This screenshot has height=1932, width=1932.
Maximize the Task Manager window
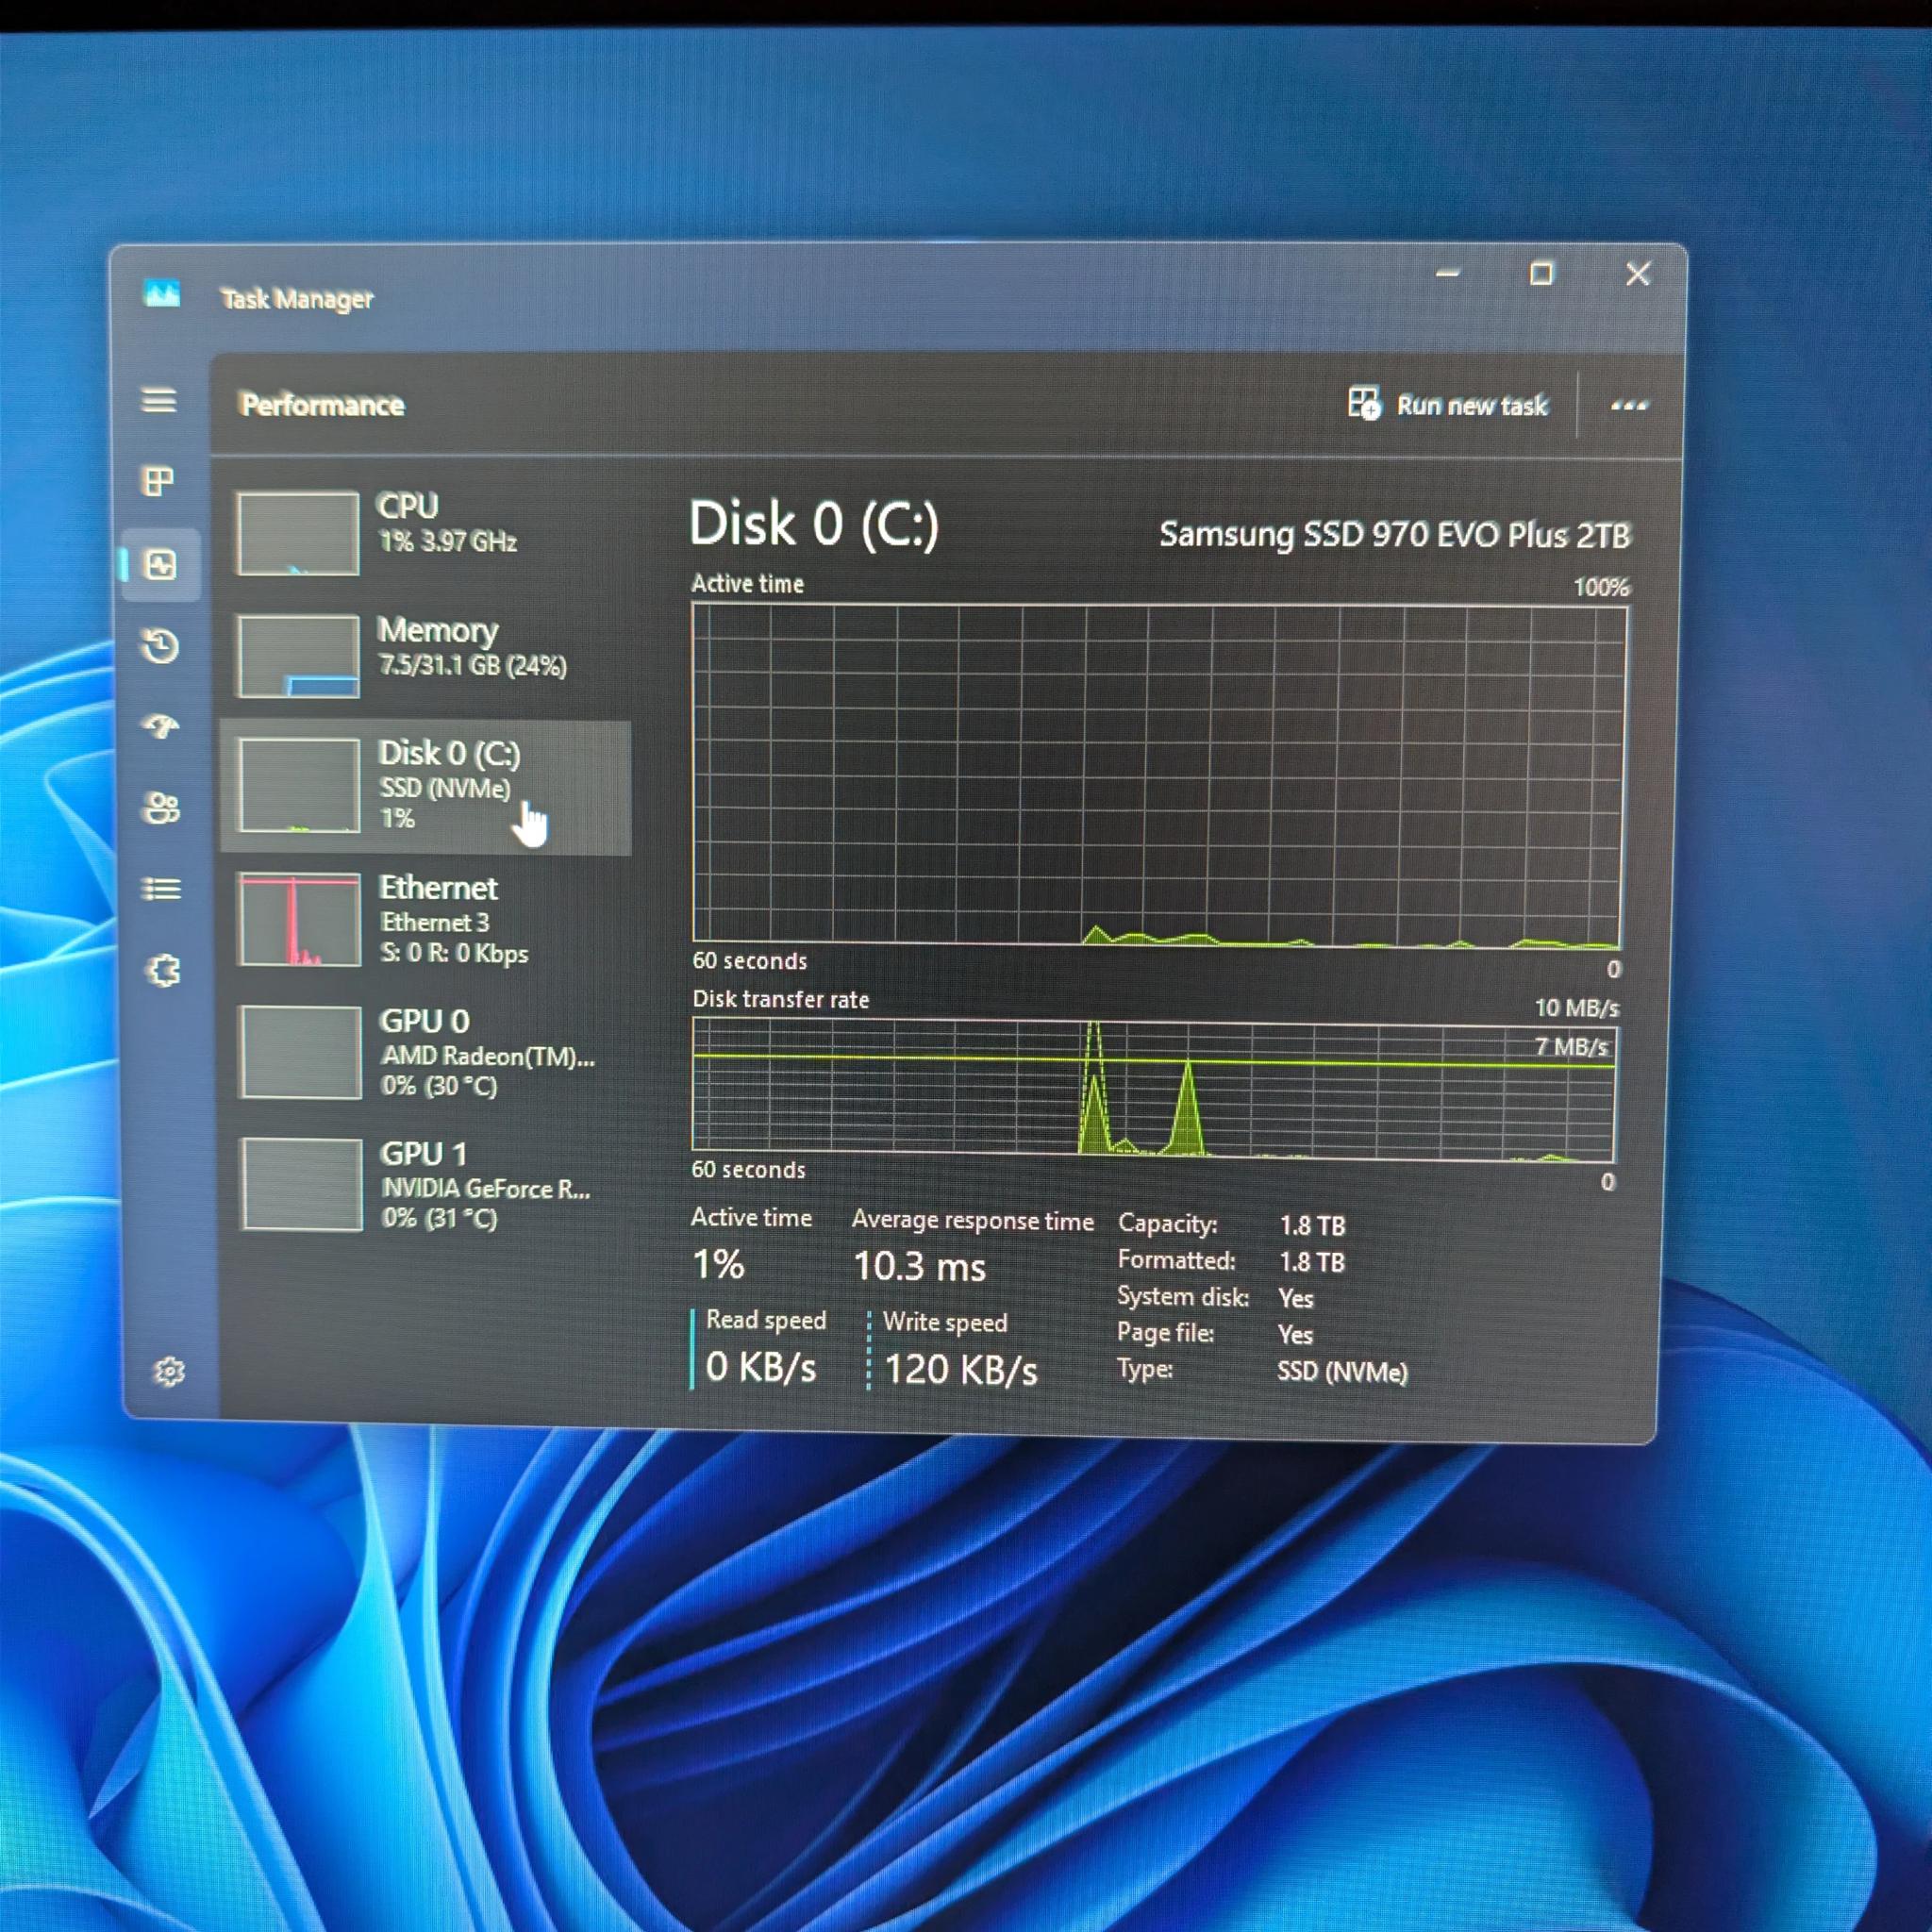click(1542, 274)
